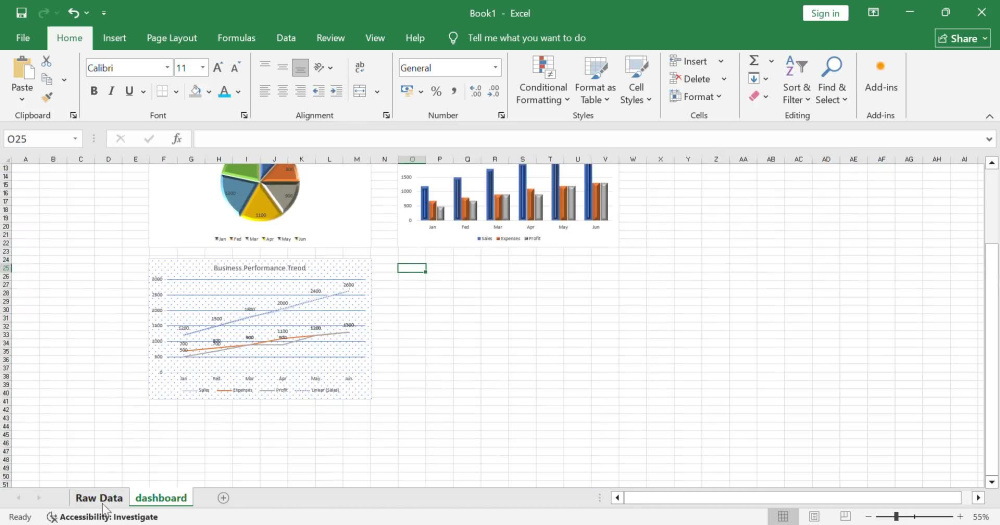The image size is (1000, 525).
Task: Open Format as Table gallery
Action: 595,80
